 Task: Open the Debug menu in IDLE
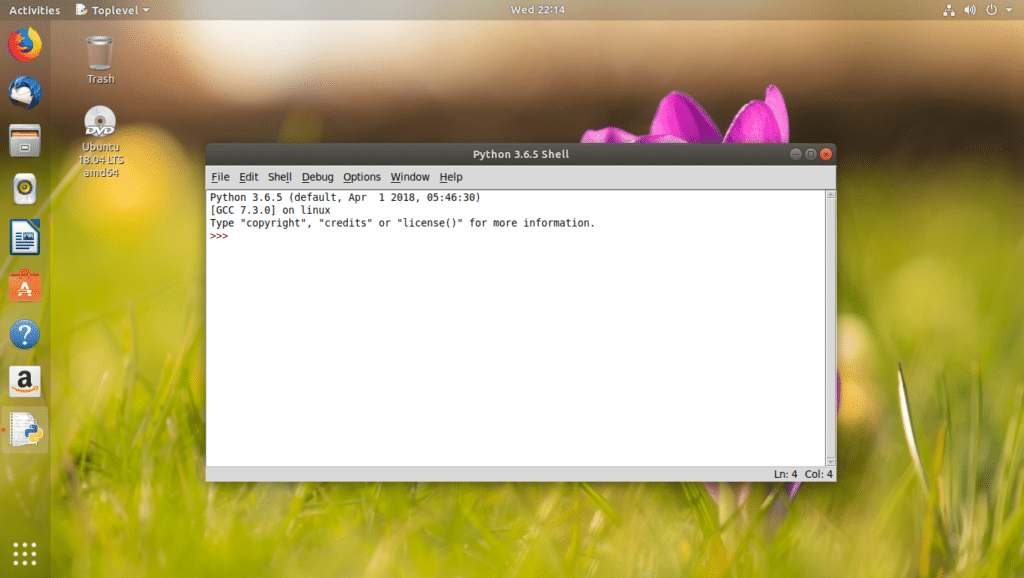click(x=317, y=177)
